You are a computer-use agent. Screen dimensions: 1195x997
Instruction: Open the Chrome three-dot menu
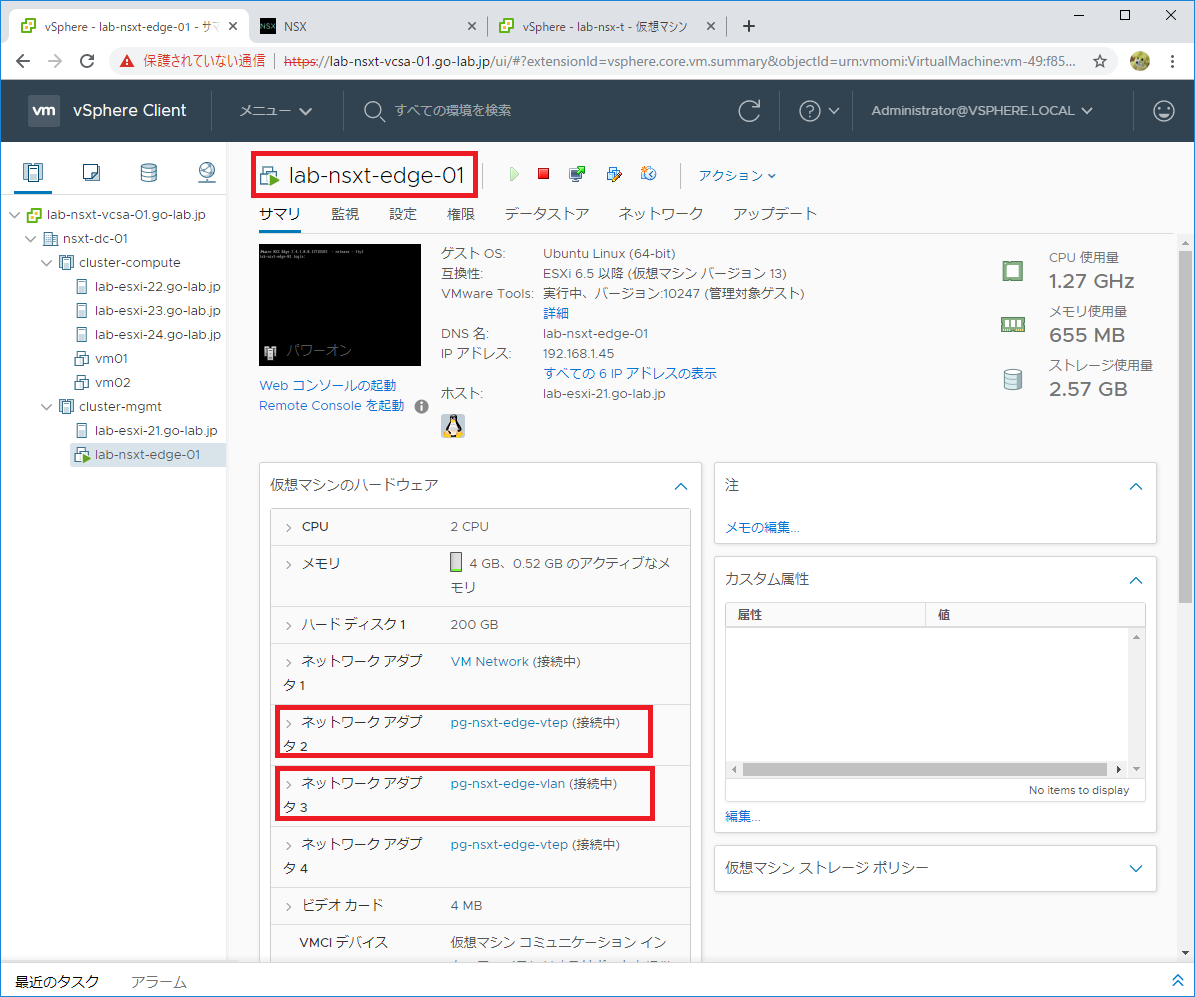click(1172, 61)
